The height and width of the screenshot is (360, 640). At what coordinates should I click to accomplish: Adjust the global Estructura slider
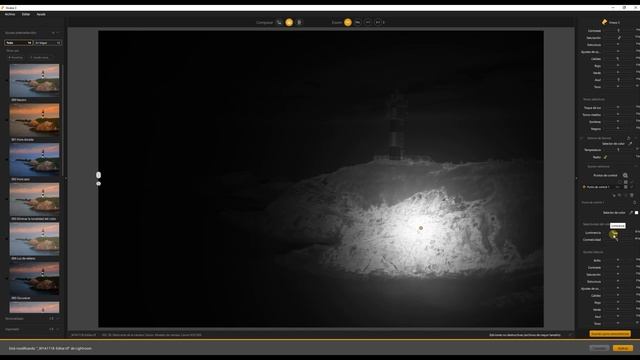(x=618, y=45)
